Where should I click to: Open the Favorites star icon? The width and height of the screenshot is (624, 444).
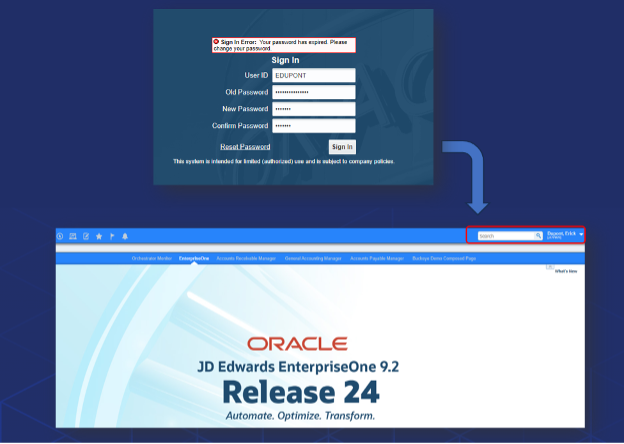tap(99, 236)
